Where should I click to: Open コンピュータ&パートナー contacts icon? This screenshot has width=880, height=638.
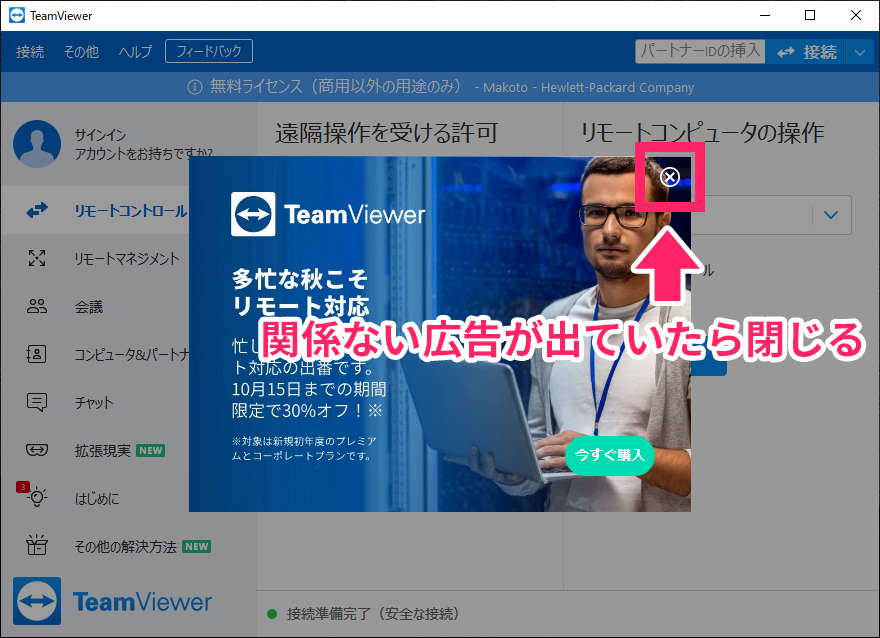point(37,355)
